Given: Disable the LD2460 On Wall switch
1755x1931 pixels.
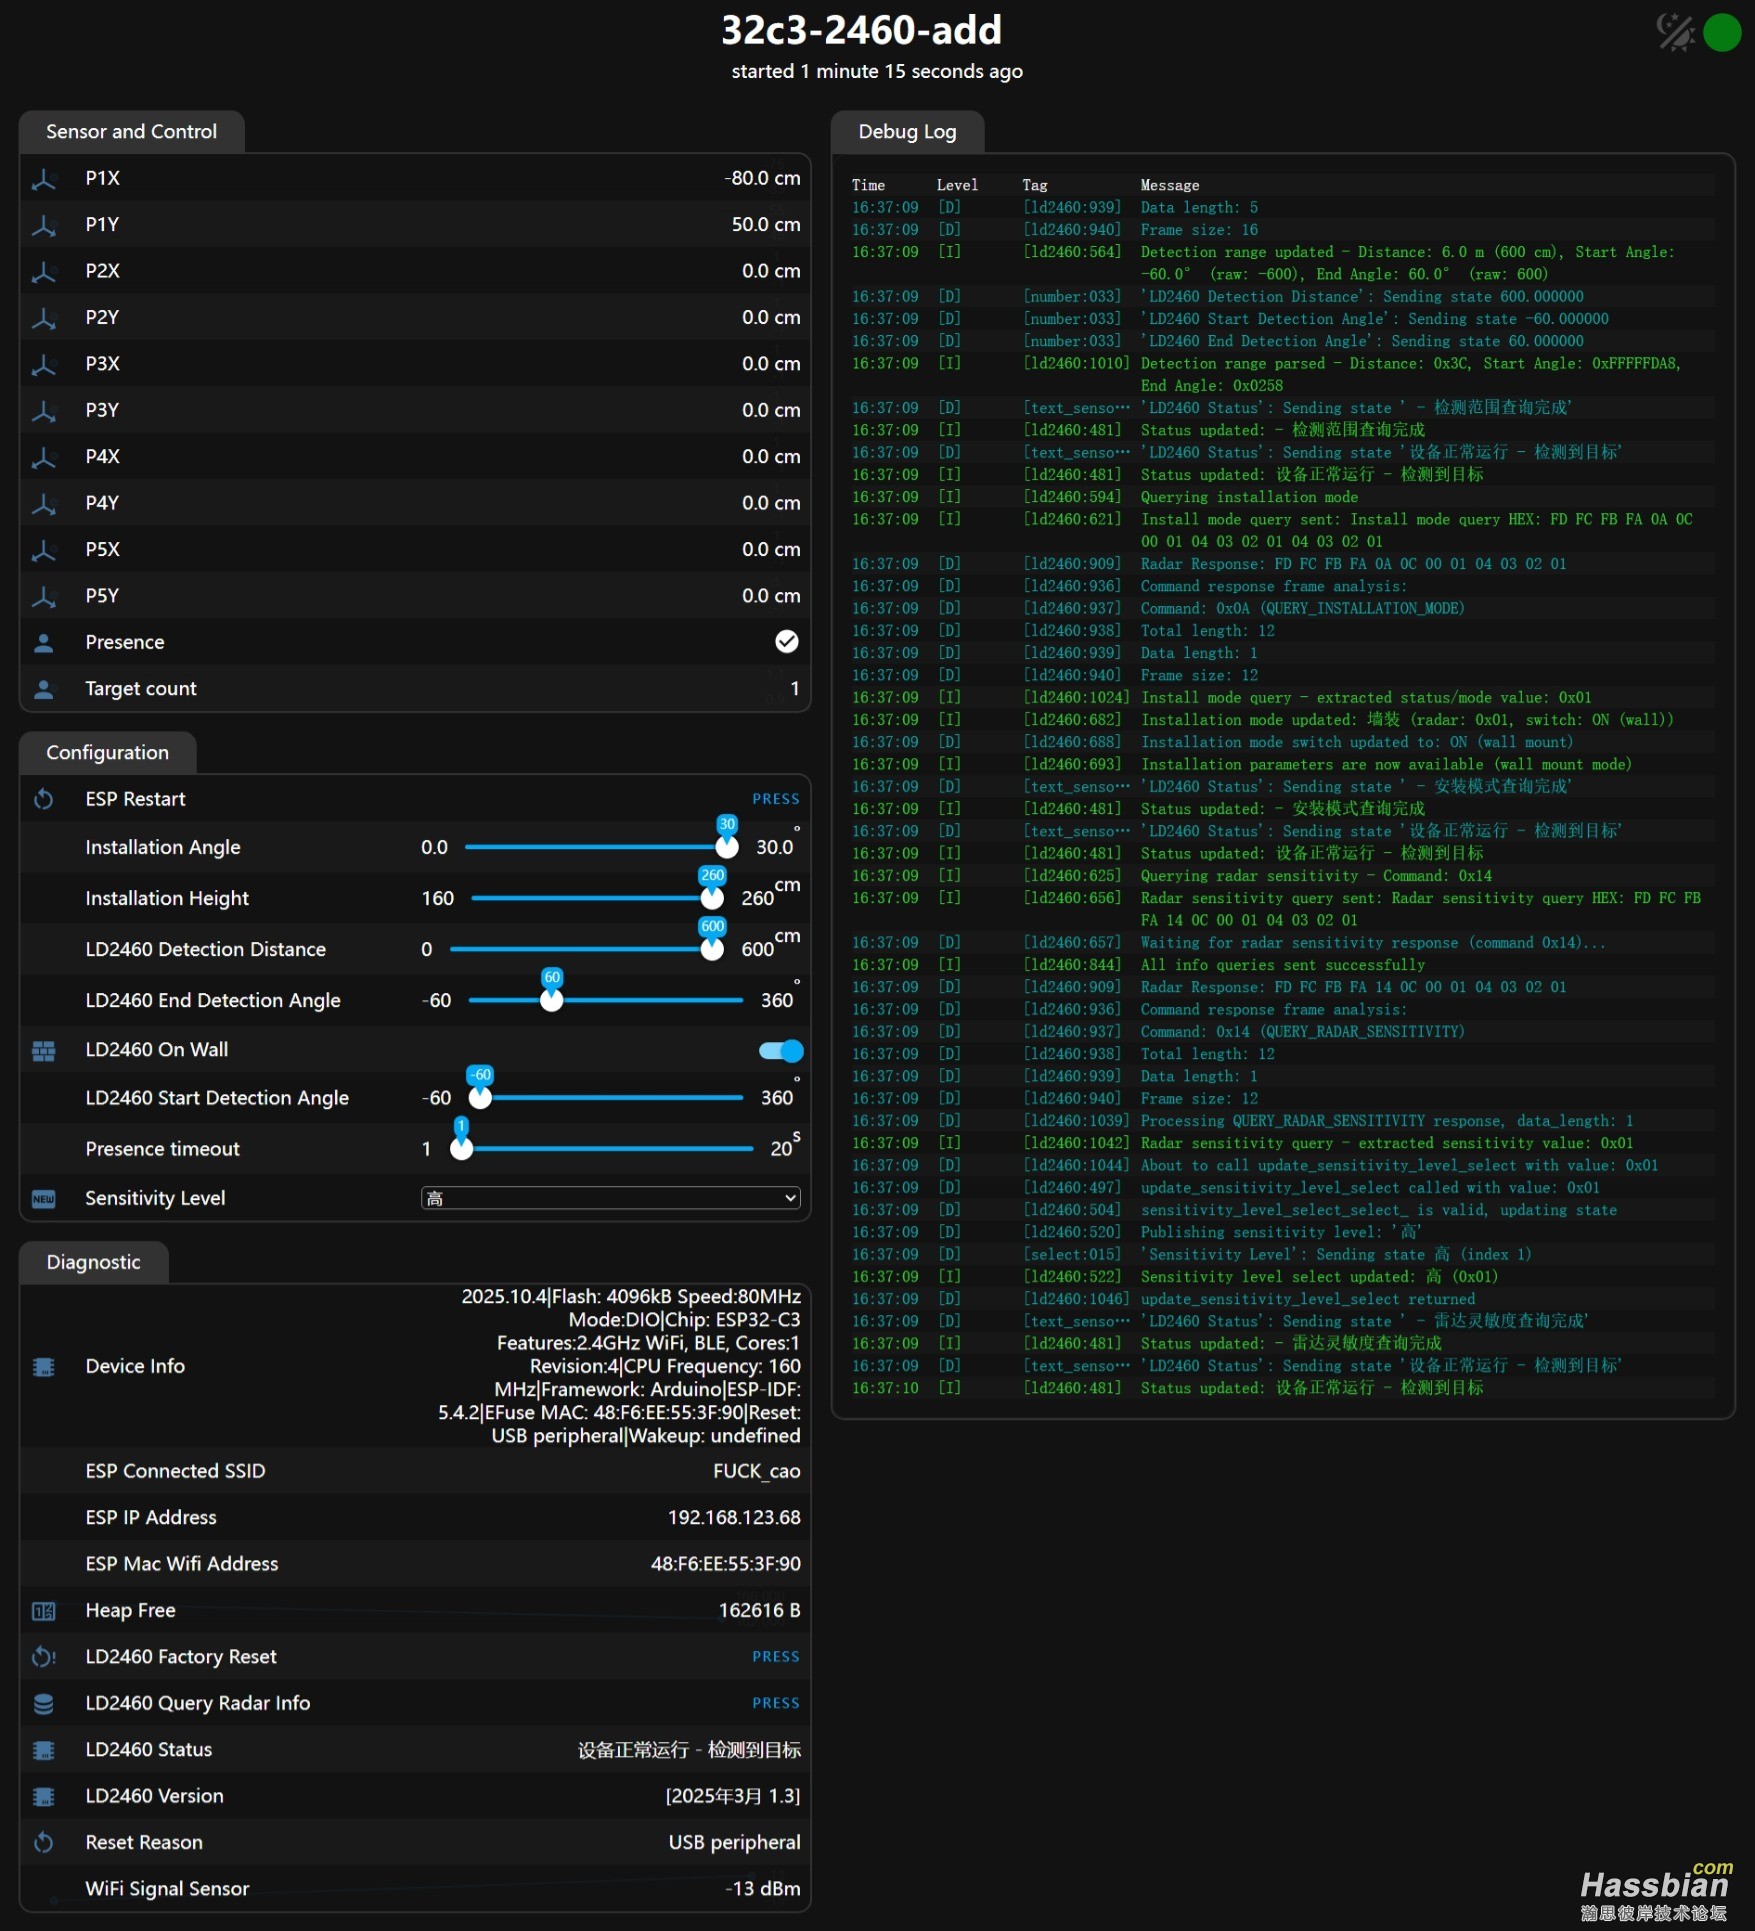Looking at the screenshot, I should [x=781, y=1050].
